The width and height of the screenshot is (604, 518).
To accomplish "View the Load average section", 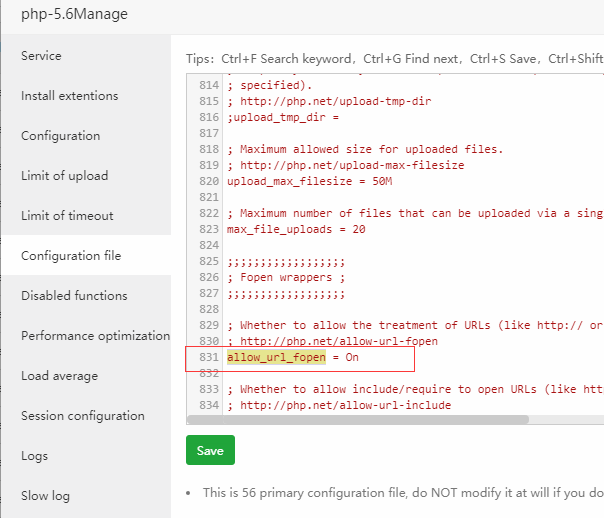I will point(59,376).
